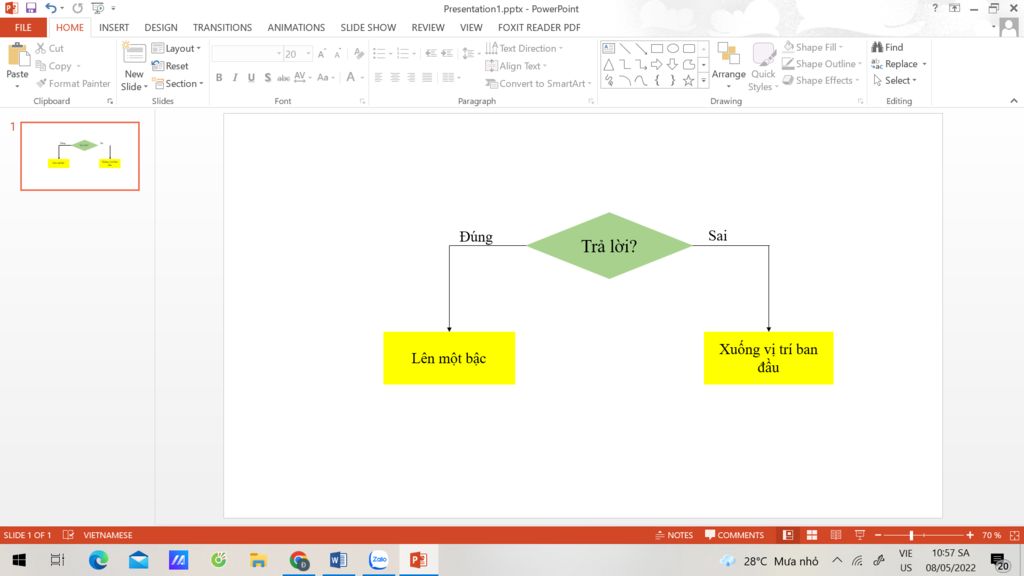The height and width of the screenshot is (576, 1024).
Task: Toggle center text alignment
Action: click(x=395, y=78)
